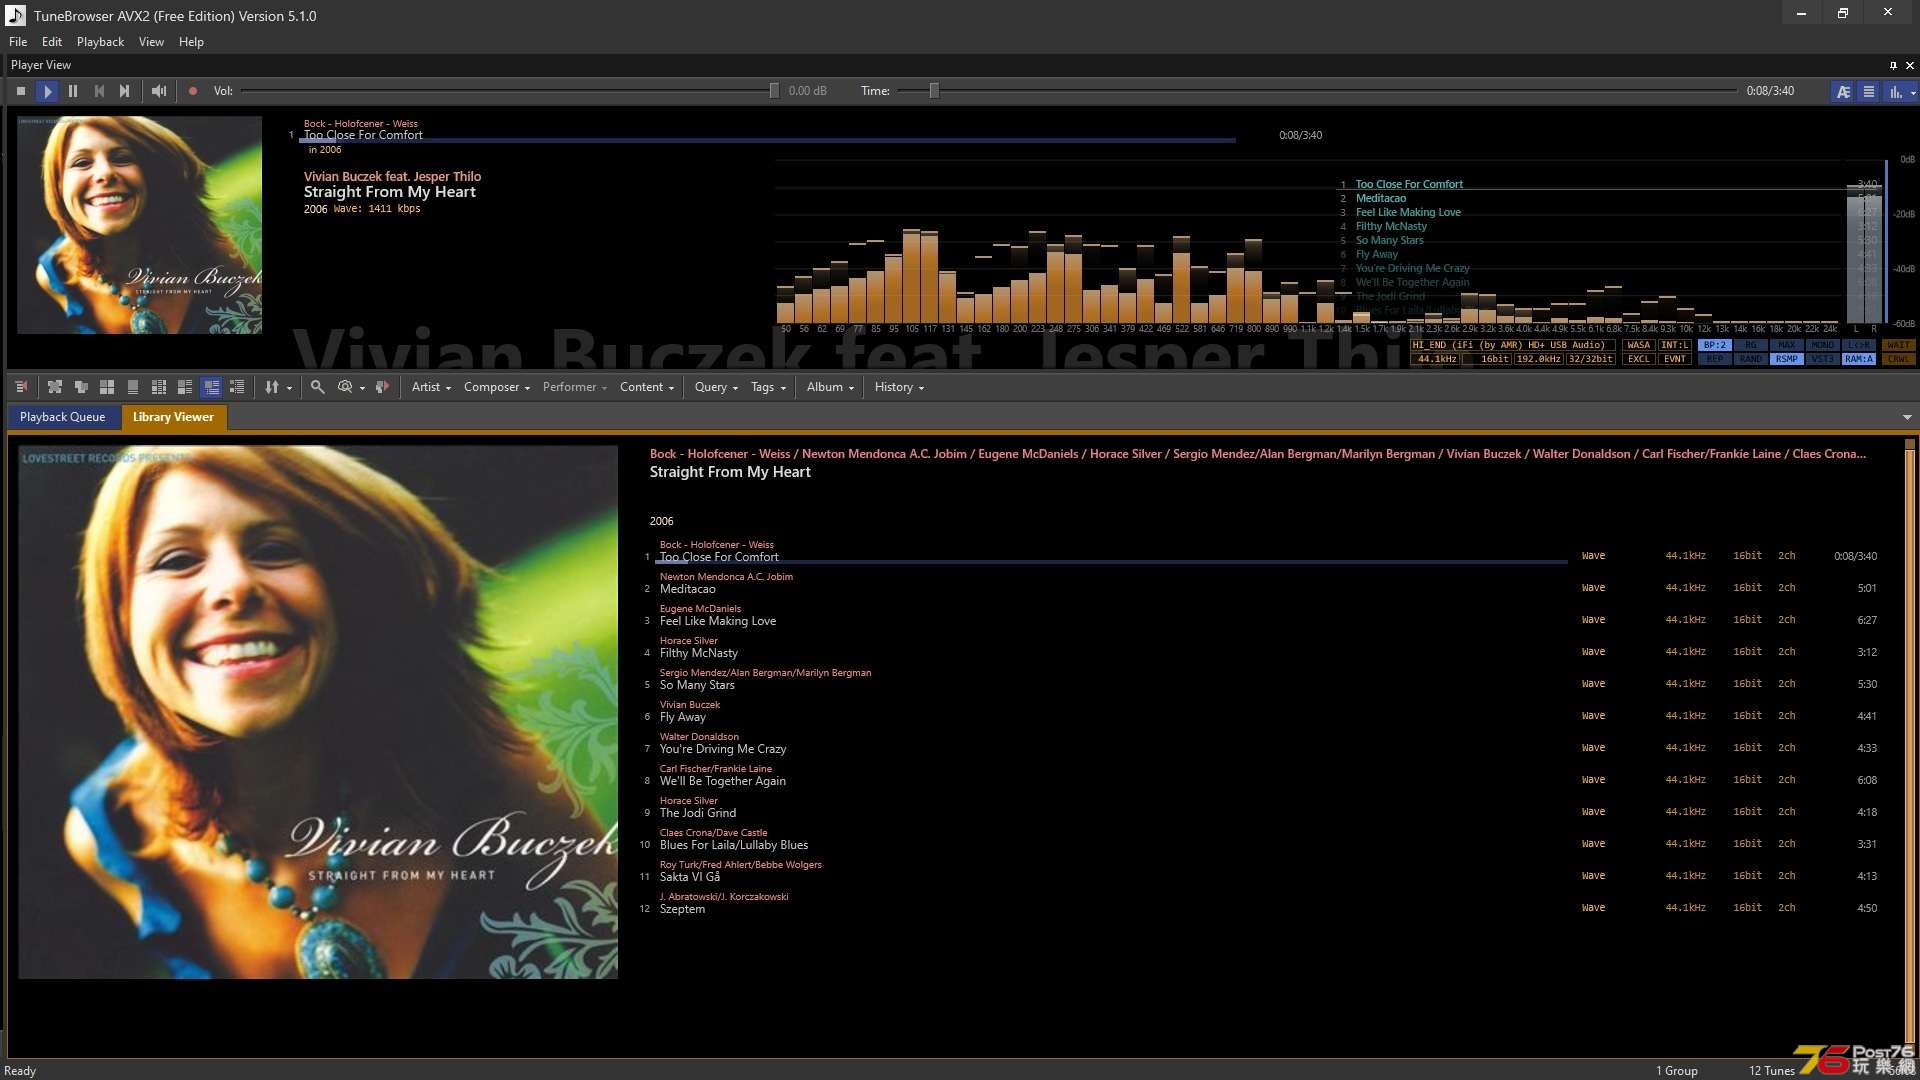Expand the Album dropdown
This screenshot has width=1920, height=1080.
click(830, 387)
